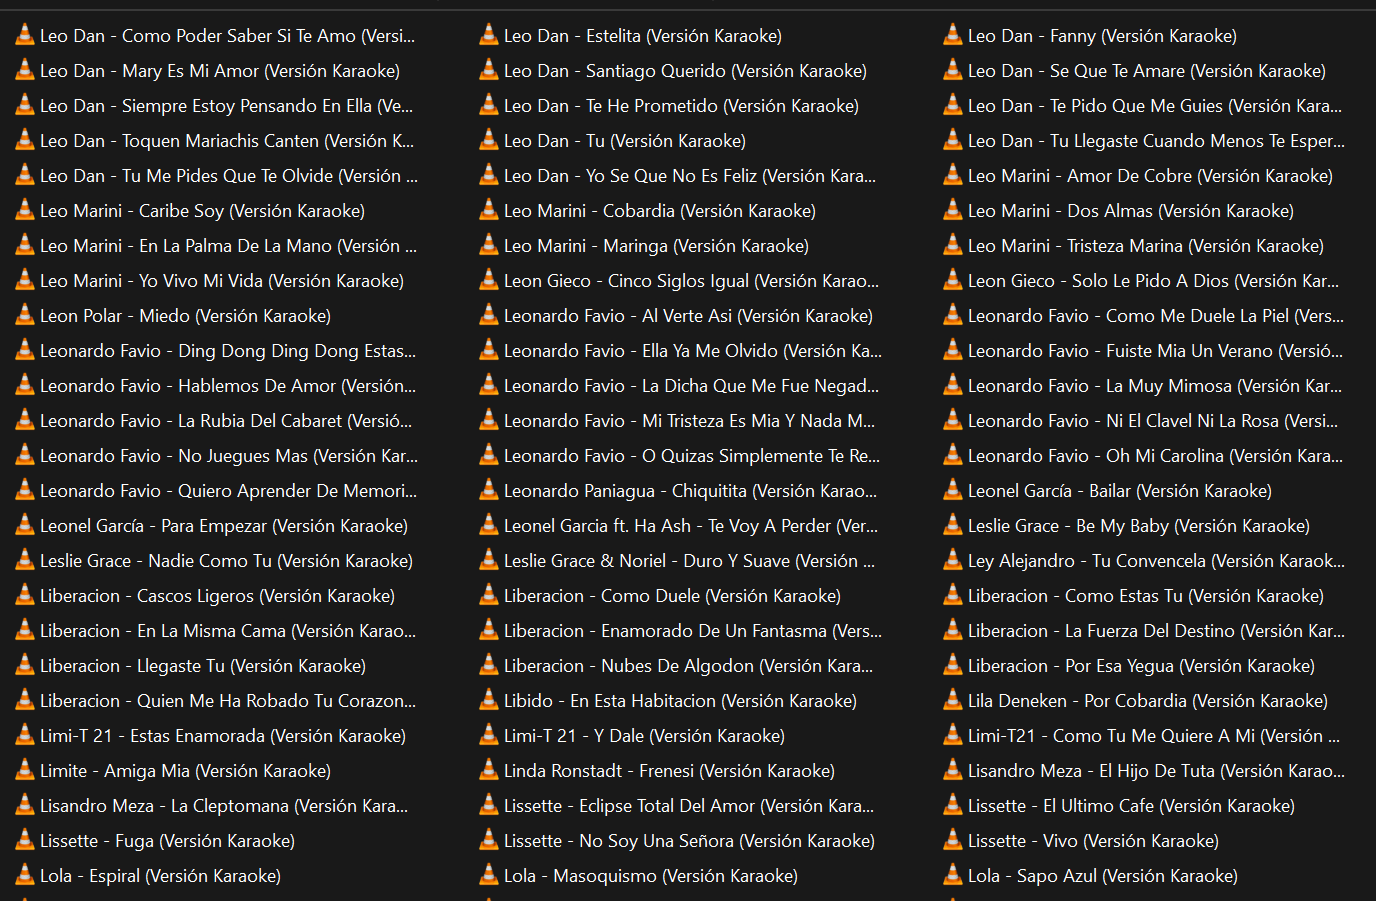
Task: Click icon of Leon Gieco - Solo Le Pido A Dios
Action: coord(953,280)
